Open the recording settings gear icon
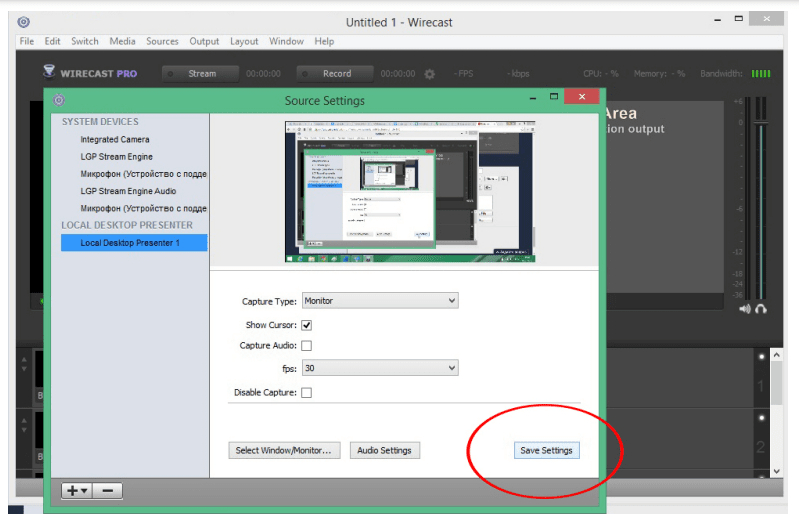799x523 pixels. tap(430, 74)
